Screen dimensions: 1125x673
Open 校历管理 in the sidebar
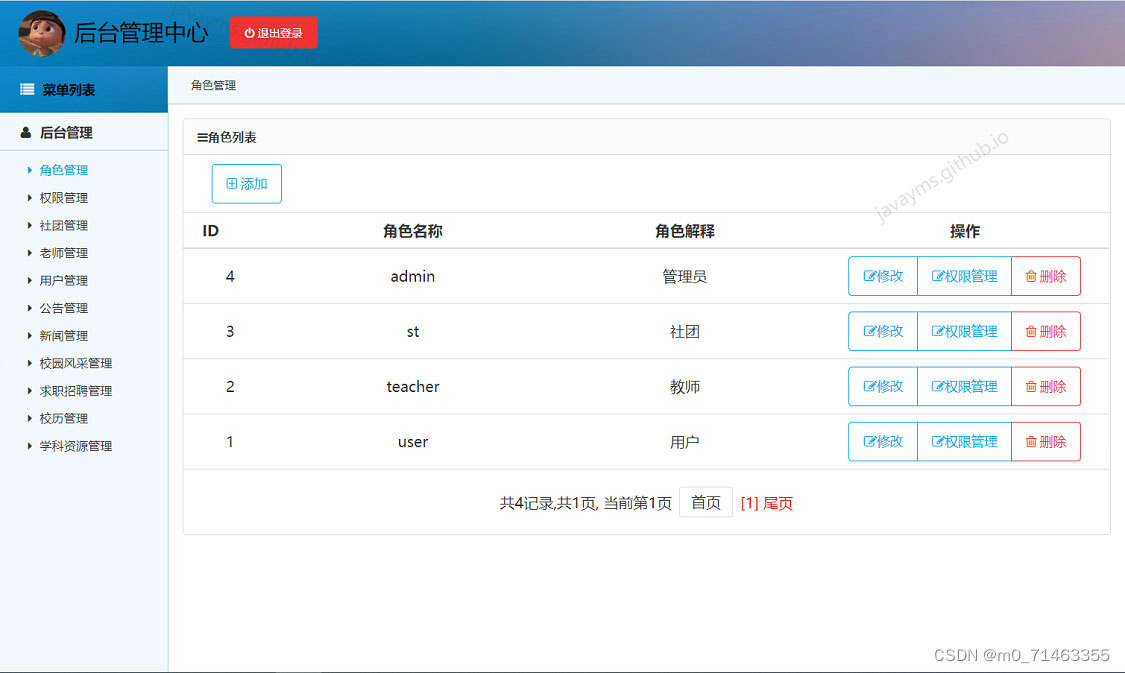pyautogui.click(x=64, y=418)
